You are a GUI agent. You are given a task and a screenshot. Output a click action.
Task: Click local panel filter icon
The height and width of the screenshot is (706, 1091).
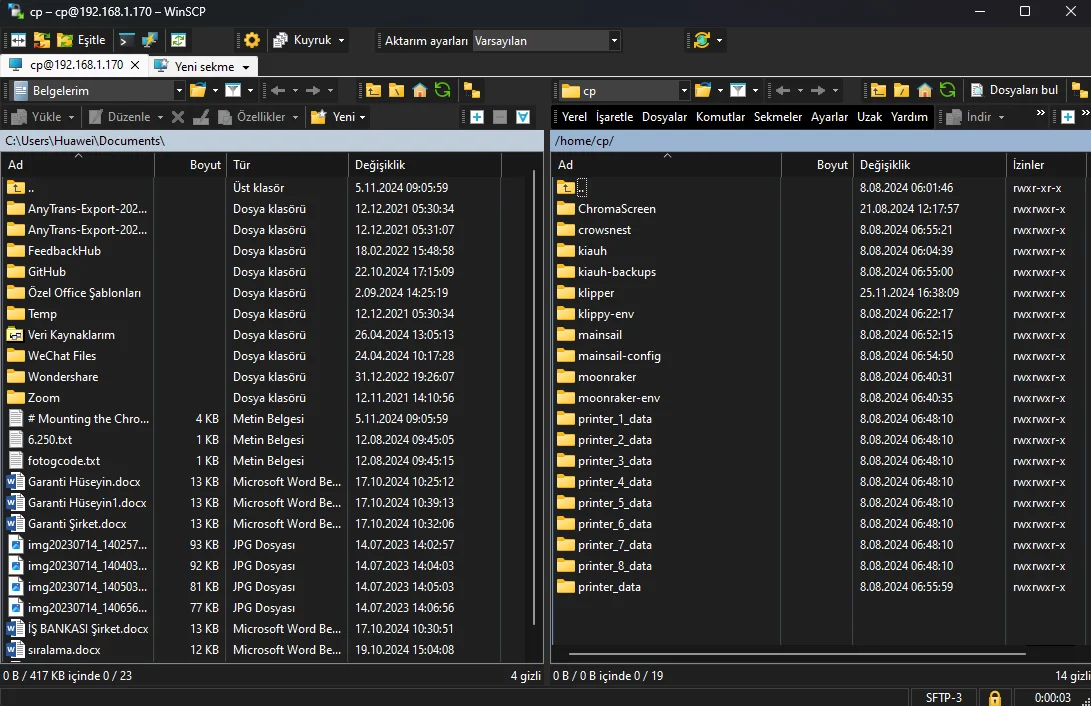point(233,90)
